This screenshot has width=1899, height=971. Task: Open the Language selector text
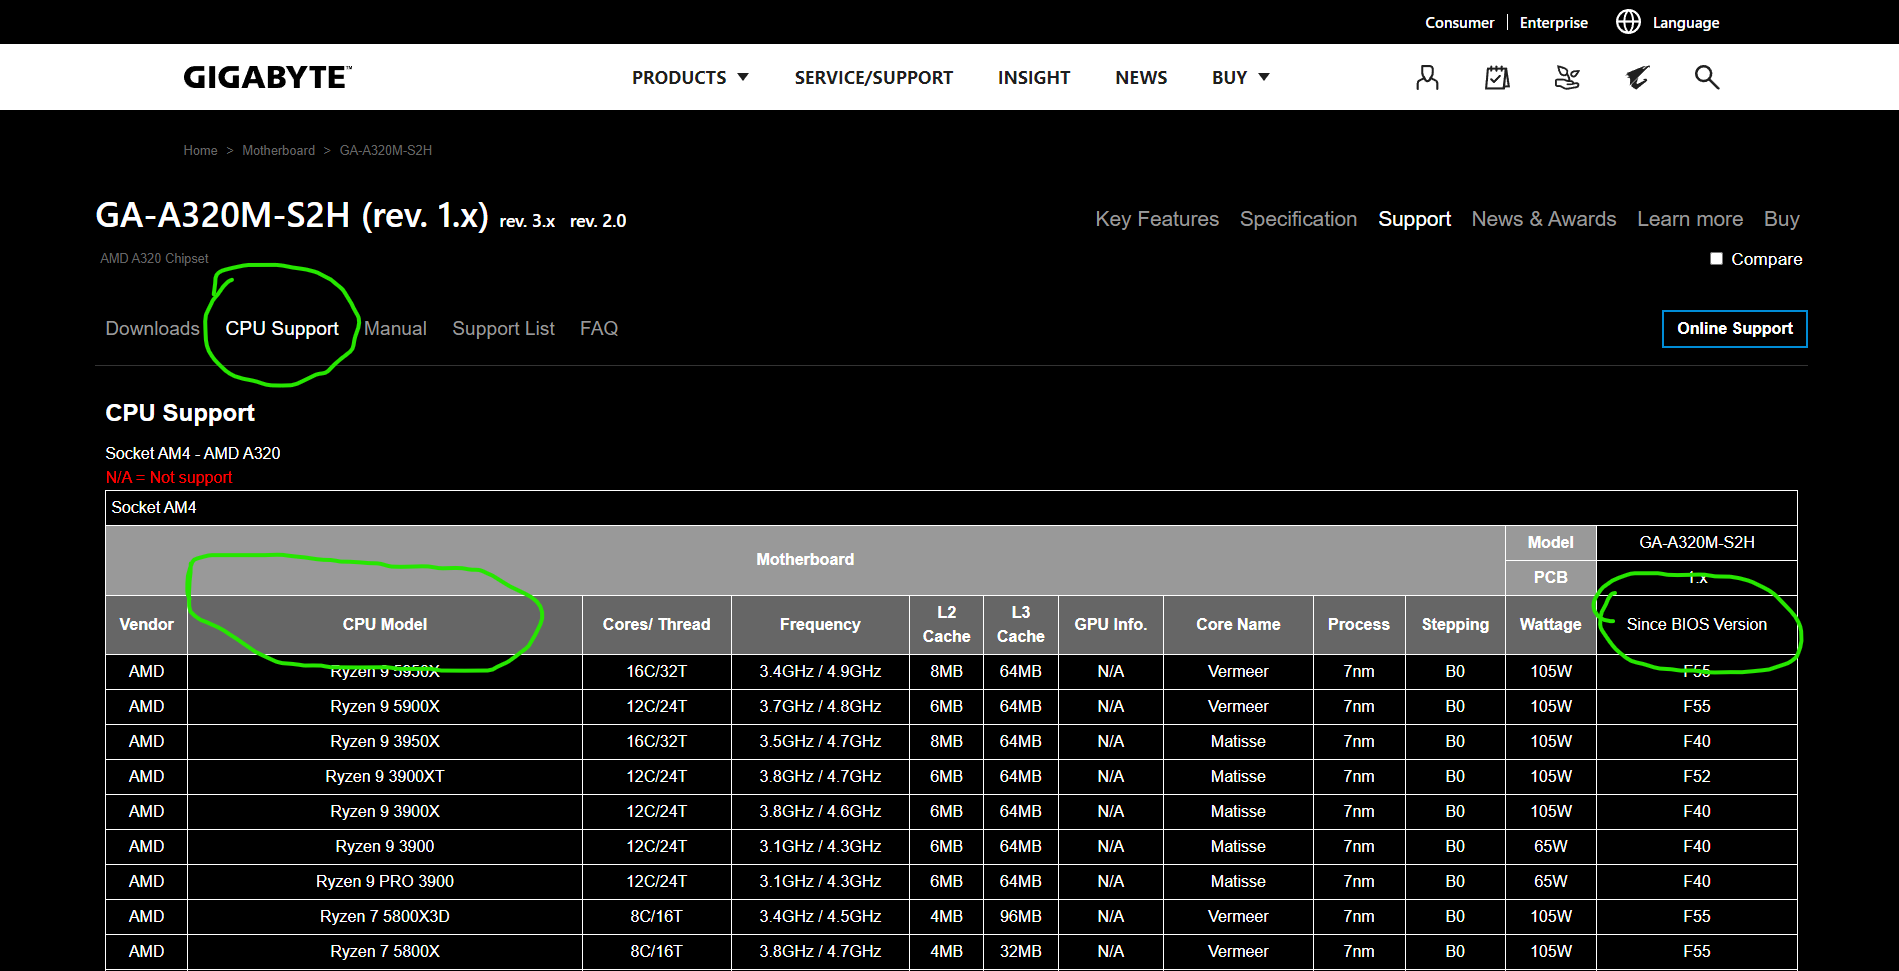pyautogui.click(x=1686, y=22)
